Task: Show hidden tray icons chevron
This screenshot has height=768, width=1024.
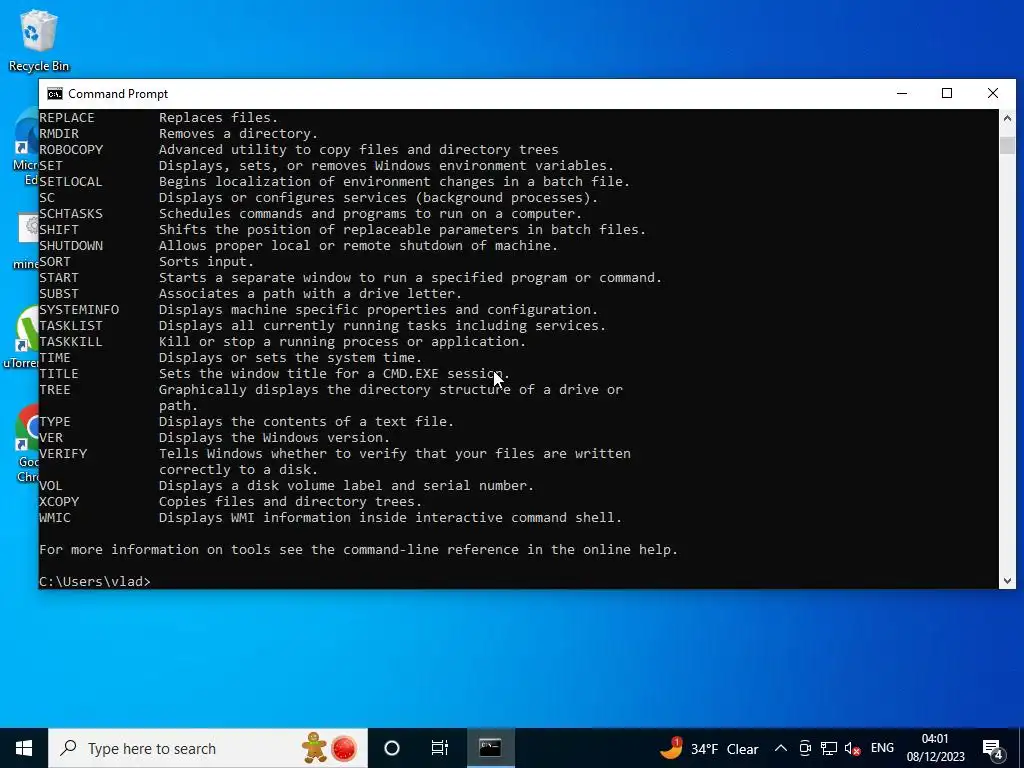Action: pos(781,748)
